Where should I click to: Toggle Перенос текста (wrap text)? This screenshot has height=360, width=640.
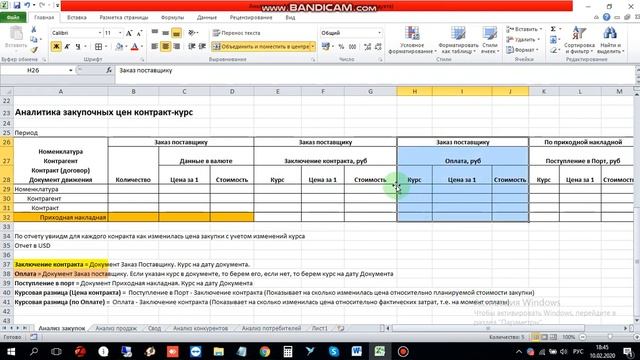pos(236,33)
